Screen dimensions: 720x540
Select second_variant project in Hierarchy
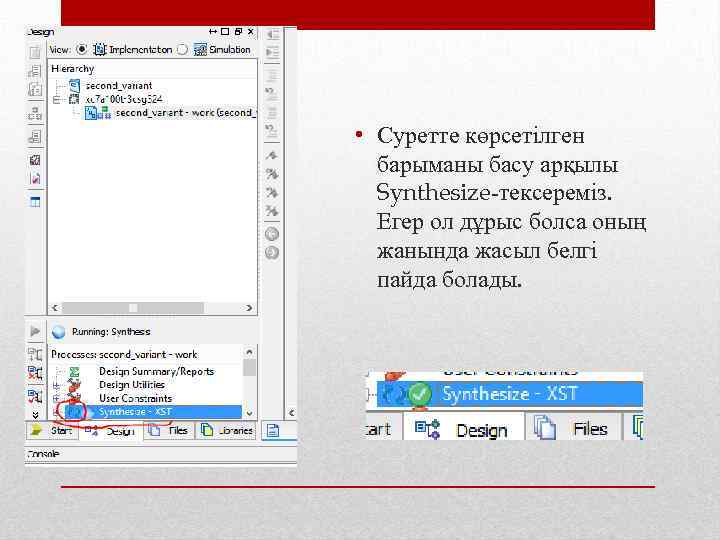[x=118, y=85]
